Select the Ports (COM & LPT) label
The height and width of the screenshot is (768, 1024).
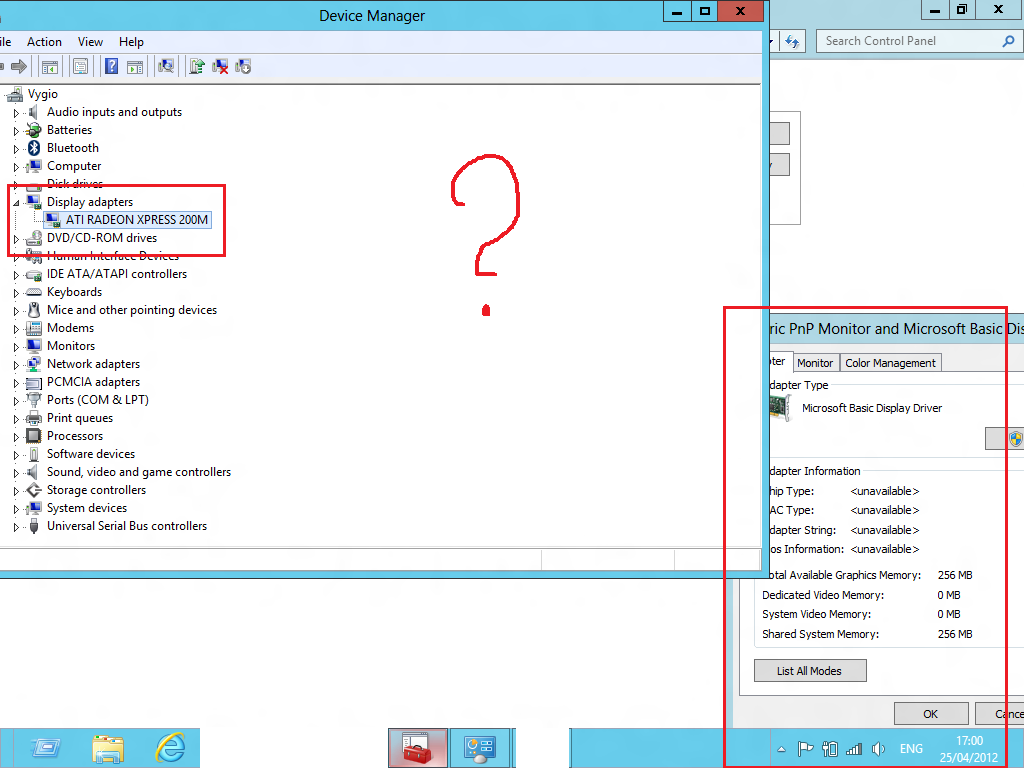coord(98,400)
